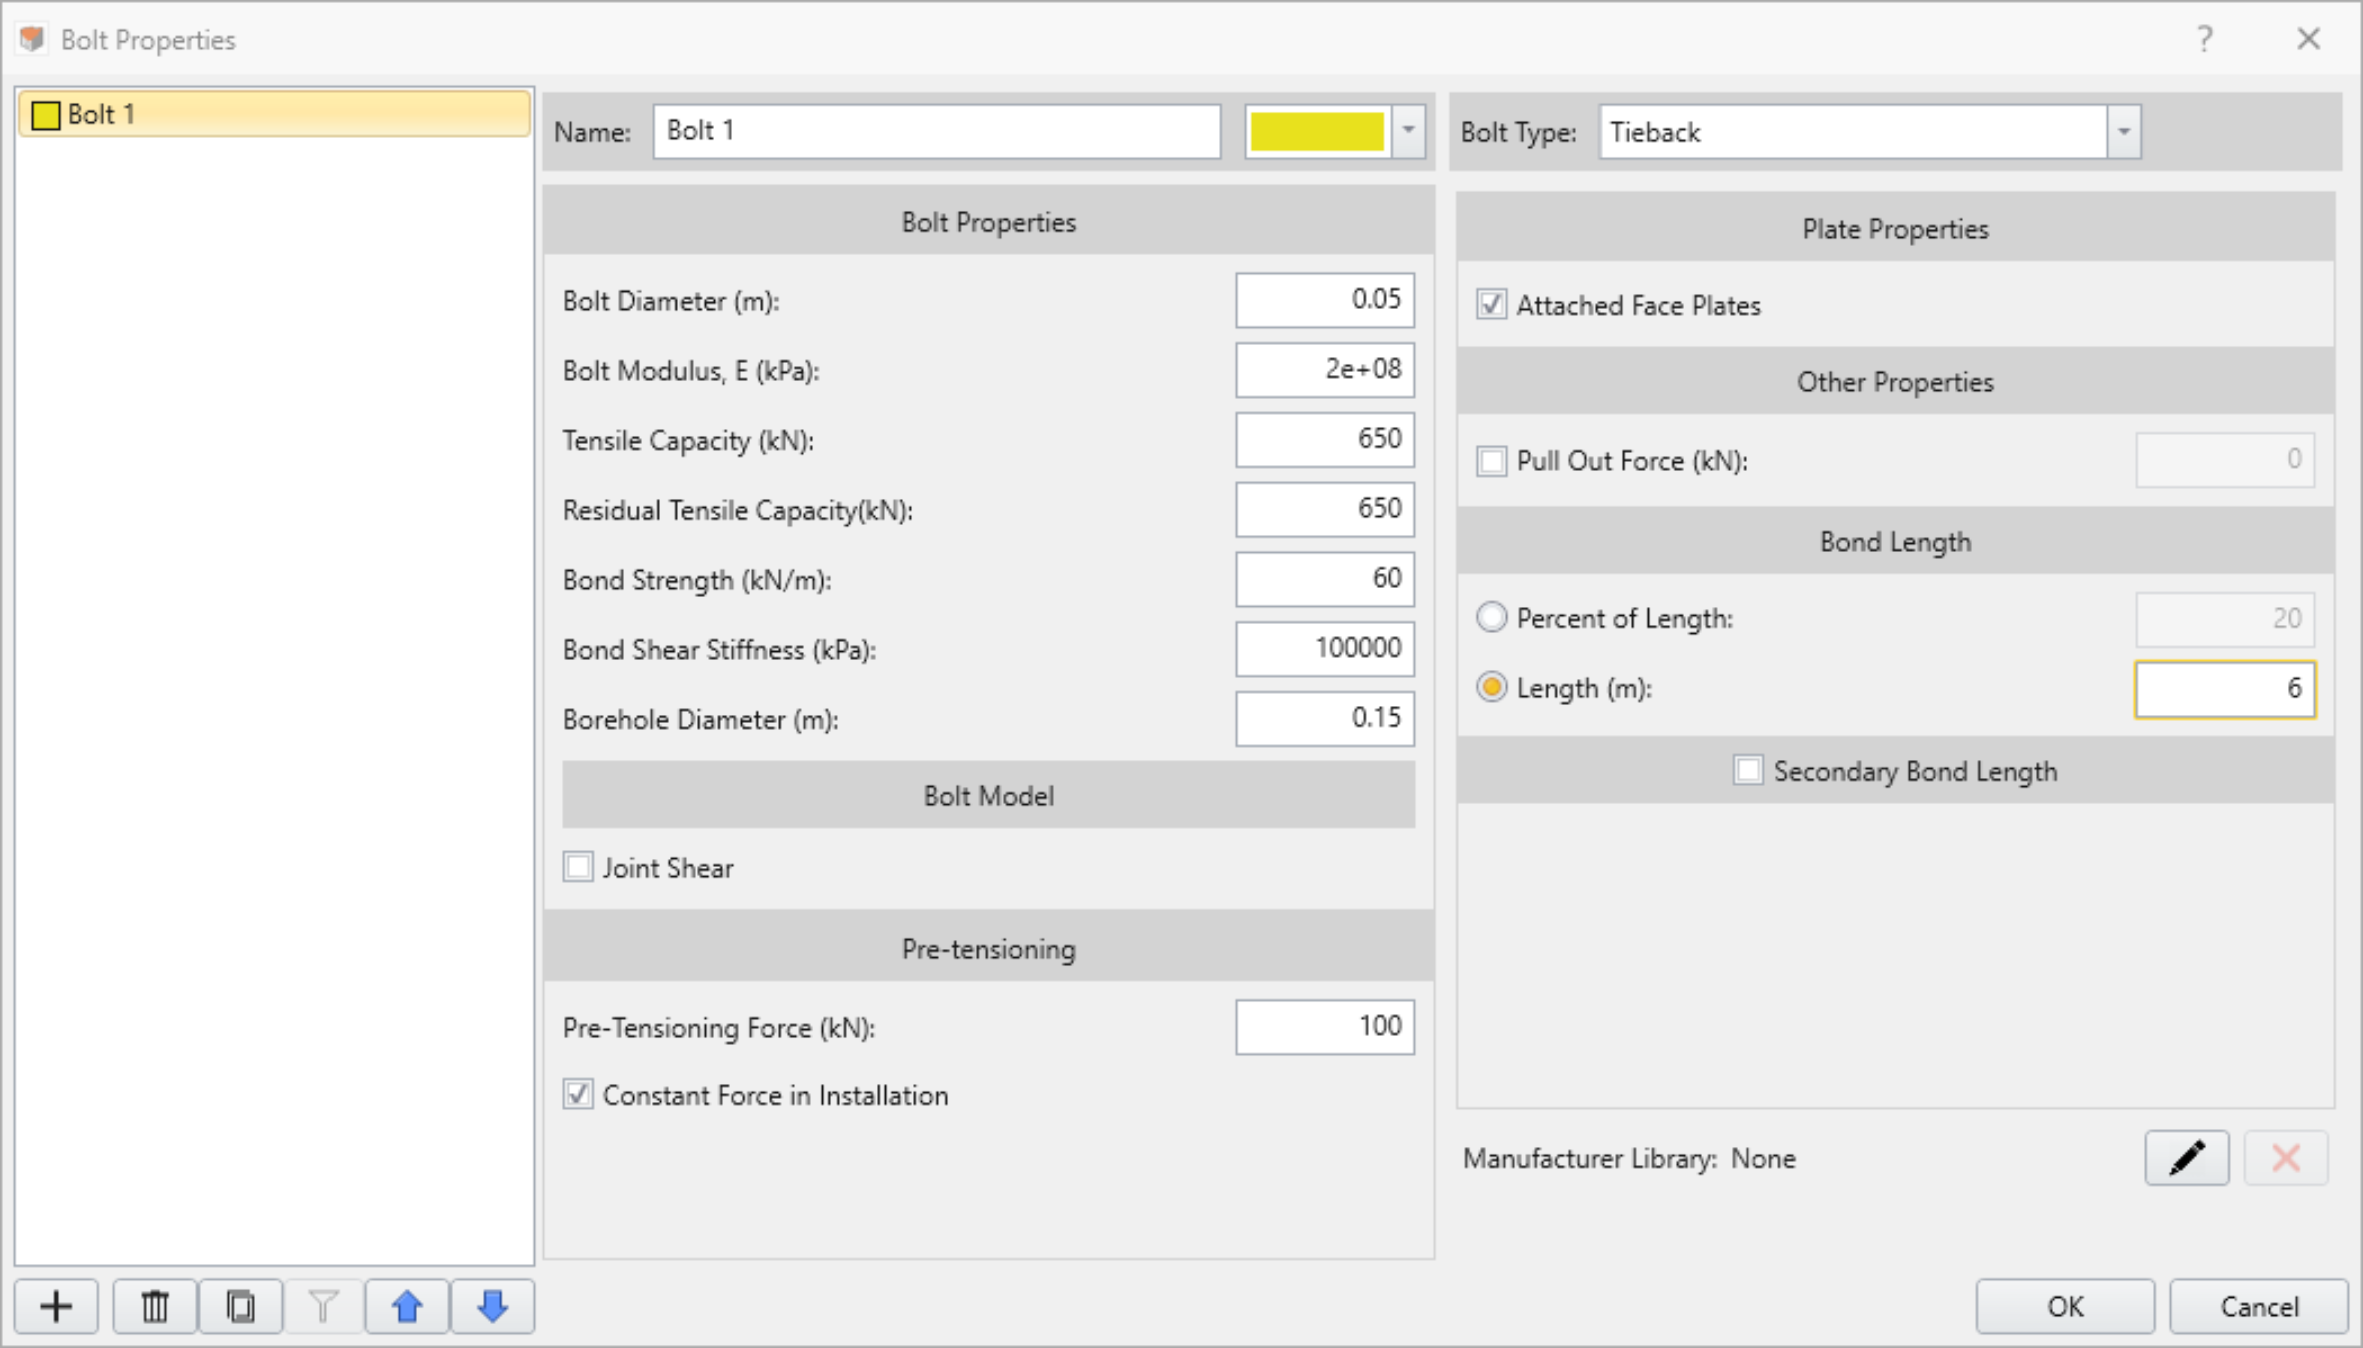Edit the Bolt Modulus E field
Screen dimensions: 2363x1348
click(1325, 369)
